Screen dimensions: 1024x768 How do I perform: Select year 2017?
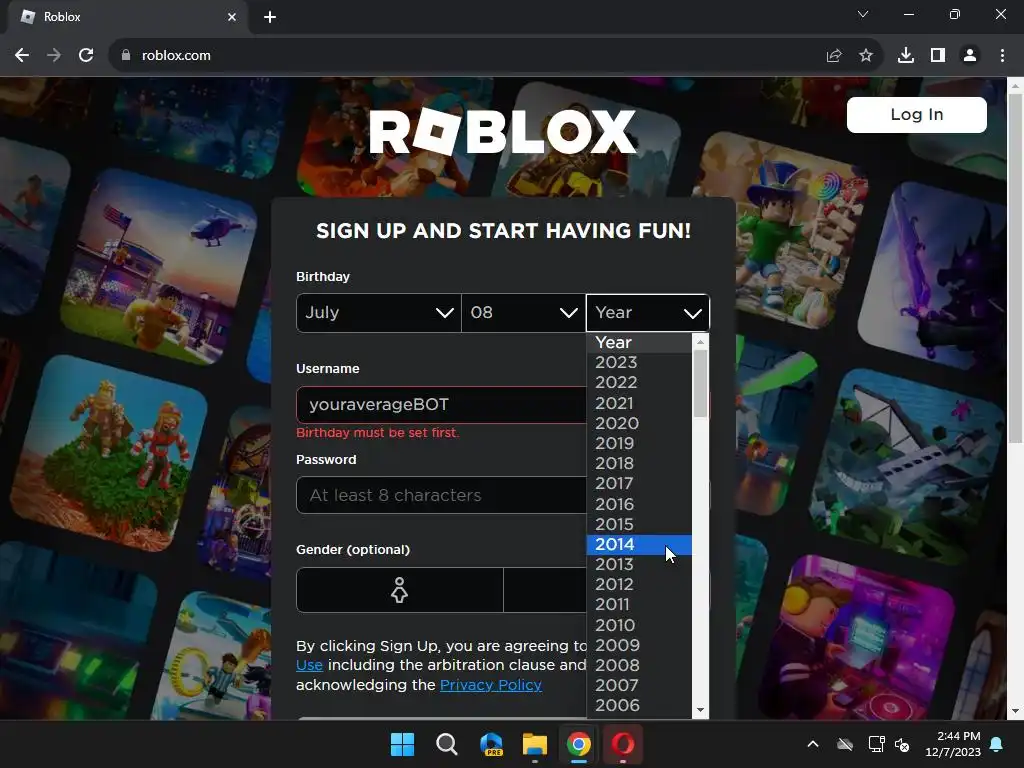tap(639, 483)
